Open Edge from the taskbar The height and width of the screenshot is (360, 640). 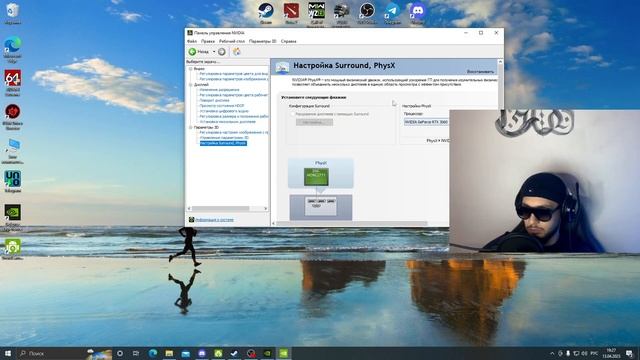tap(153, 353)
